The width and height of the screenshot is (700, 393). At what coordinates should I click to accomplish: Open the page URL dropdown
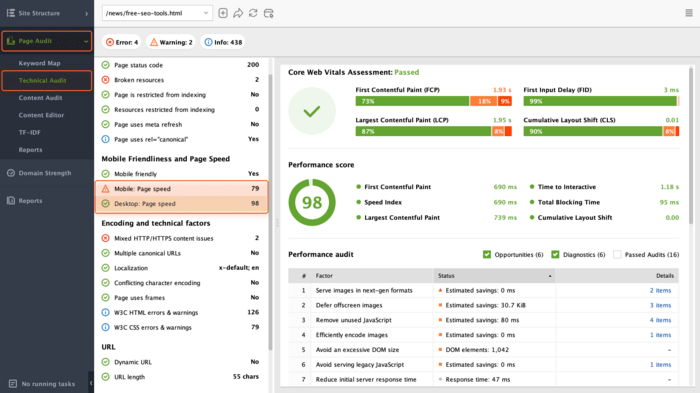click(206, 13)
